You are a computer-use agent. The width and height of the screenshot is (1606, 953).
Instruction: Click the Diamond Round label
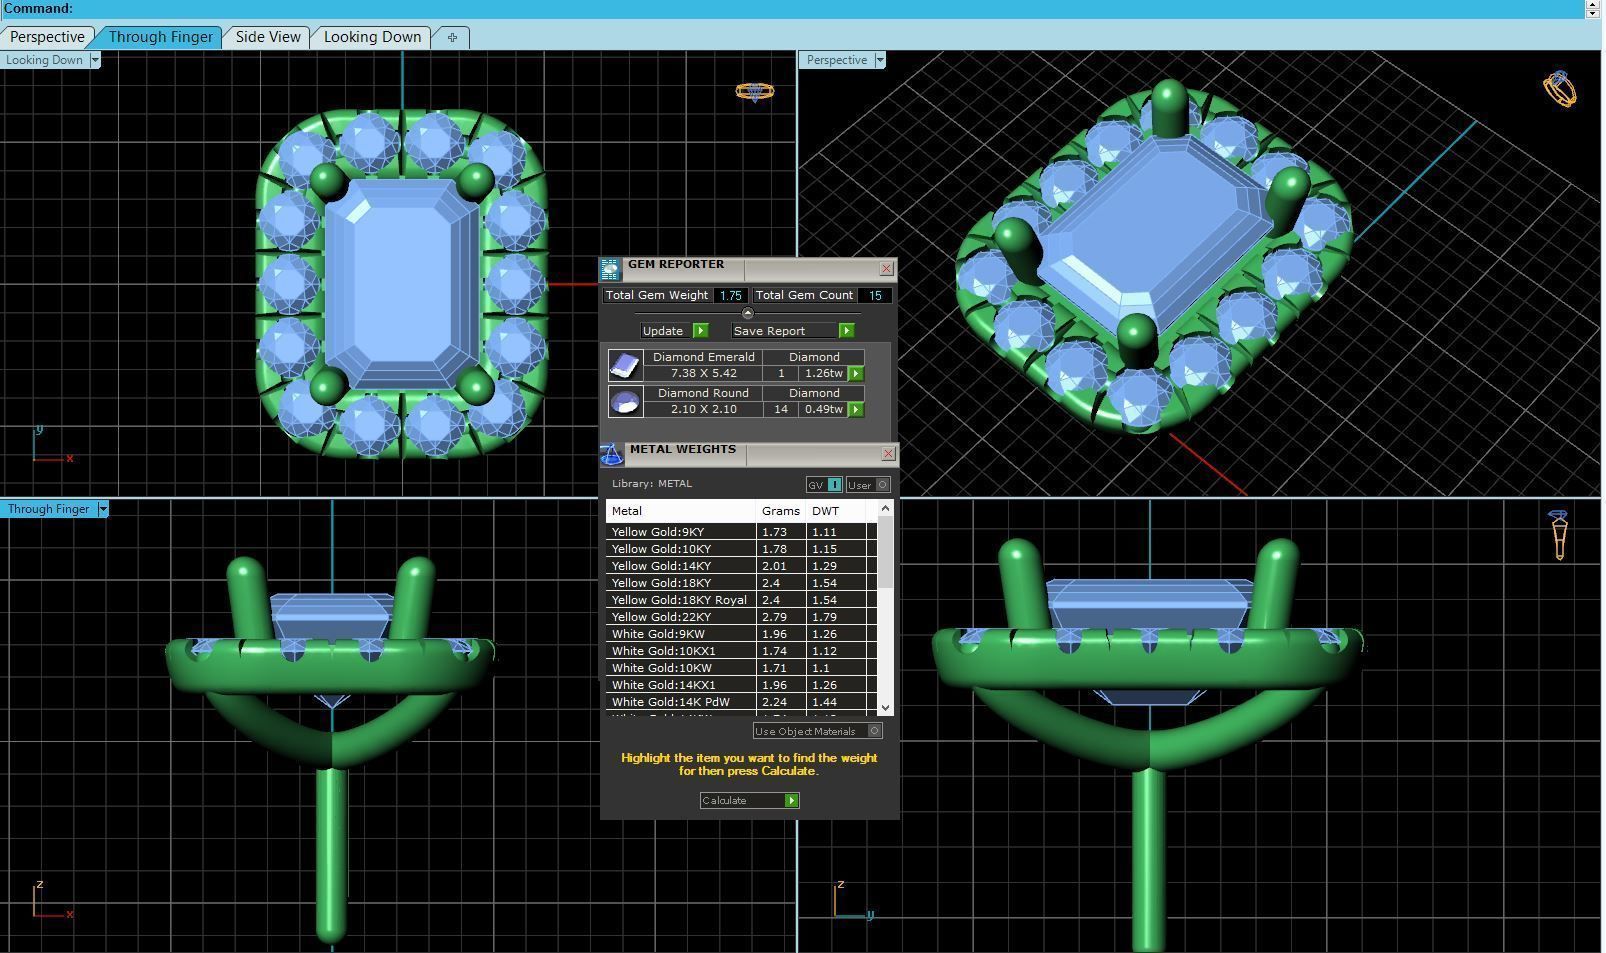pos(703,393)
